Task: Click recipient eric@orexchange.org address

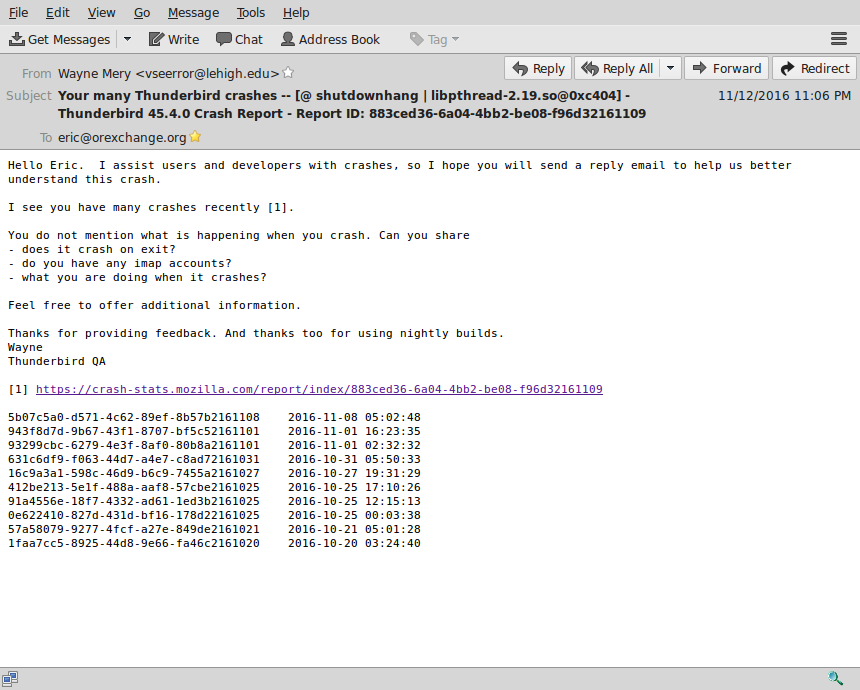Action: click(122, 138)
